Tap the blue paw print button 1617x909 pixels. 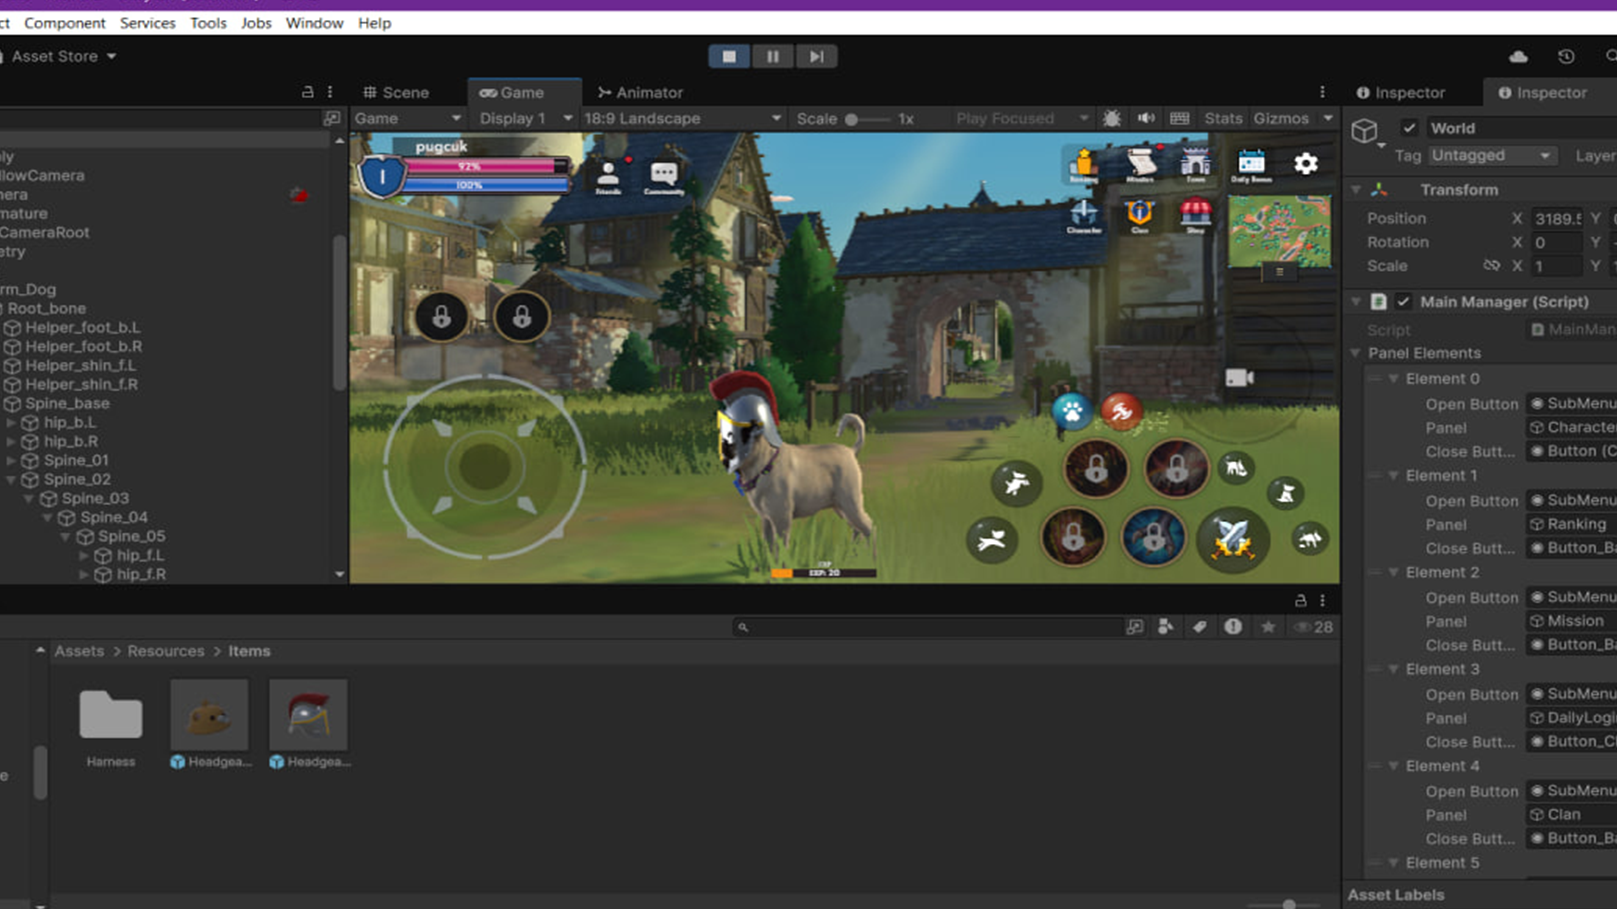(1071, 411)
